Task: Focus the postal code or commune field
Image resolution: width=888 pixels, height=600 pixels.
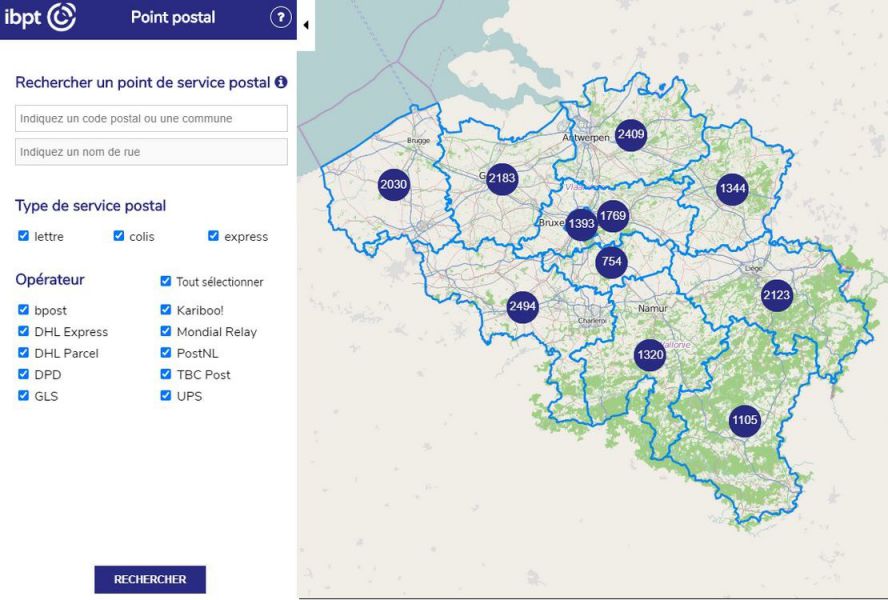Action: [x=151, y=119]
